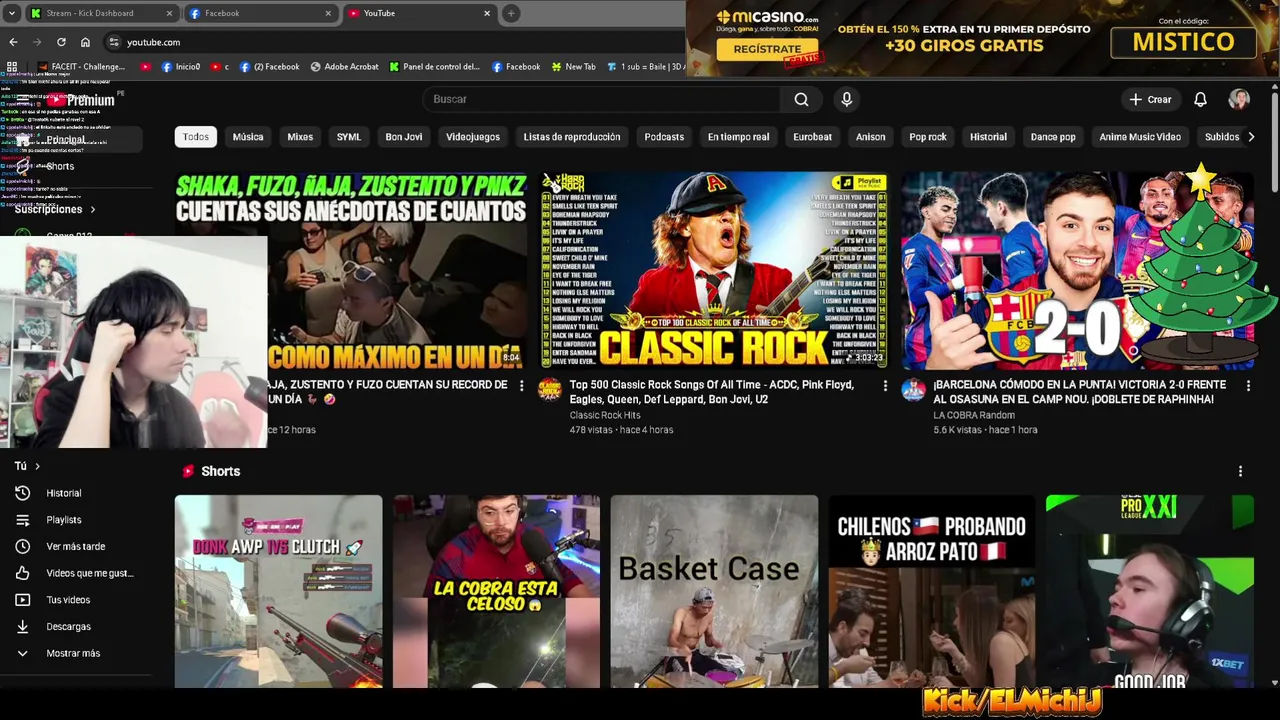Image resolution: width=1280 pixels, height=720 pixels.
Task: Select the Todos filter chip
Action: coord(196,137)
